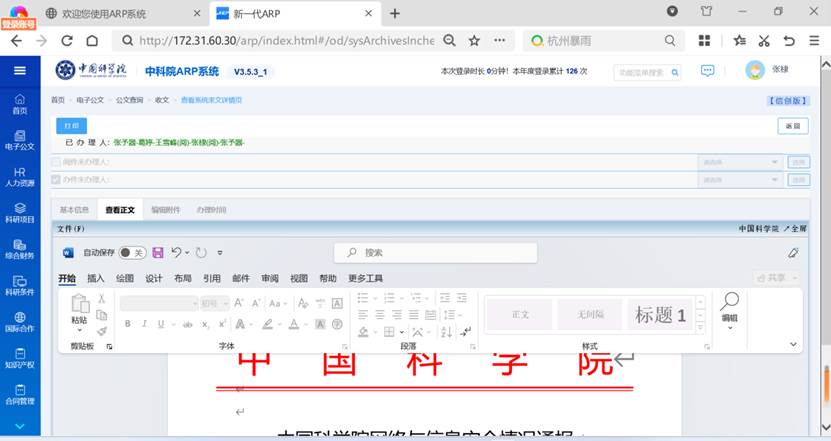Check the 阅件未办理人 checkbox

[x=56, y=161]
